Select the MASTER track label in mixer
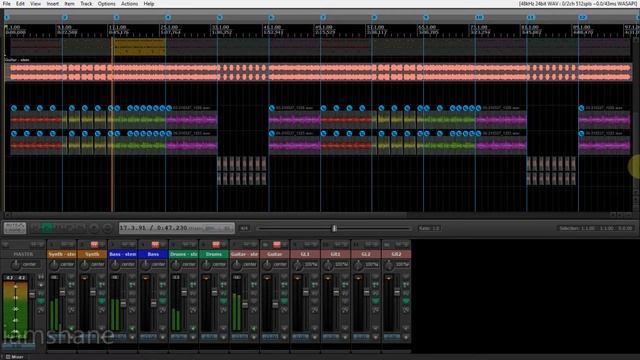640x360 pixels. tap(23, 254)
